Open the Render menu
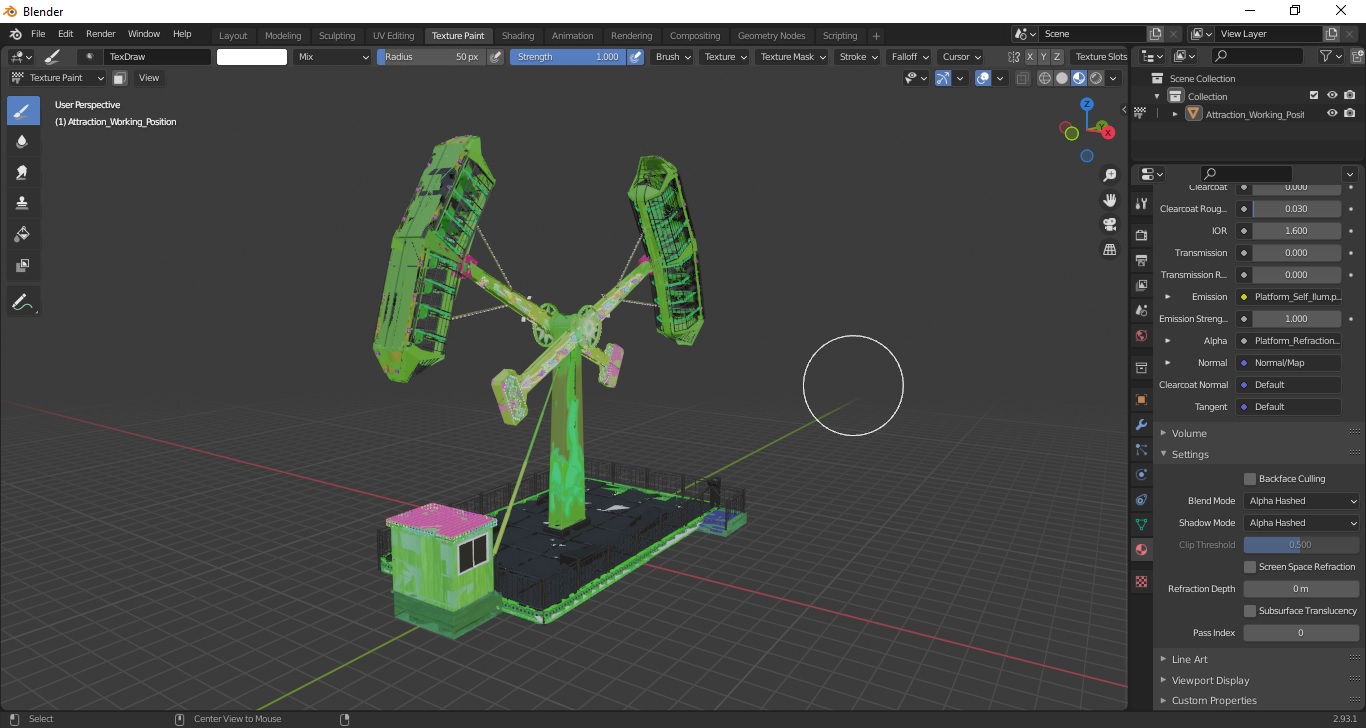Image resolution: width=1366 pixels, height=728 pixels. [100, 34]
